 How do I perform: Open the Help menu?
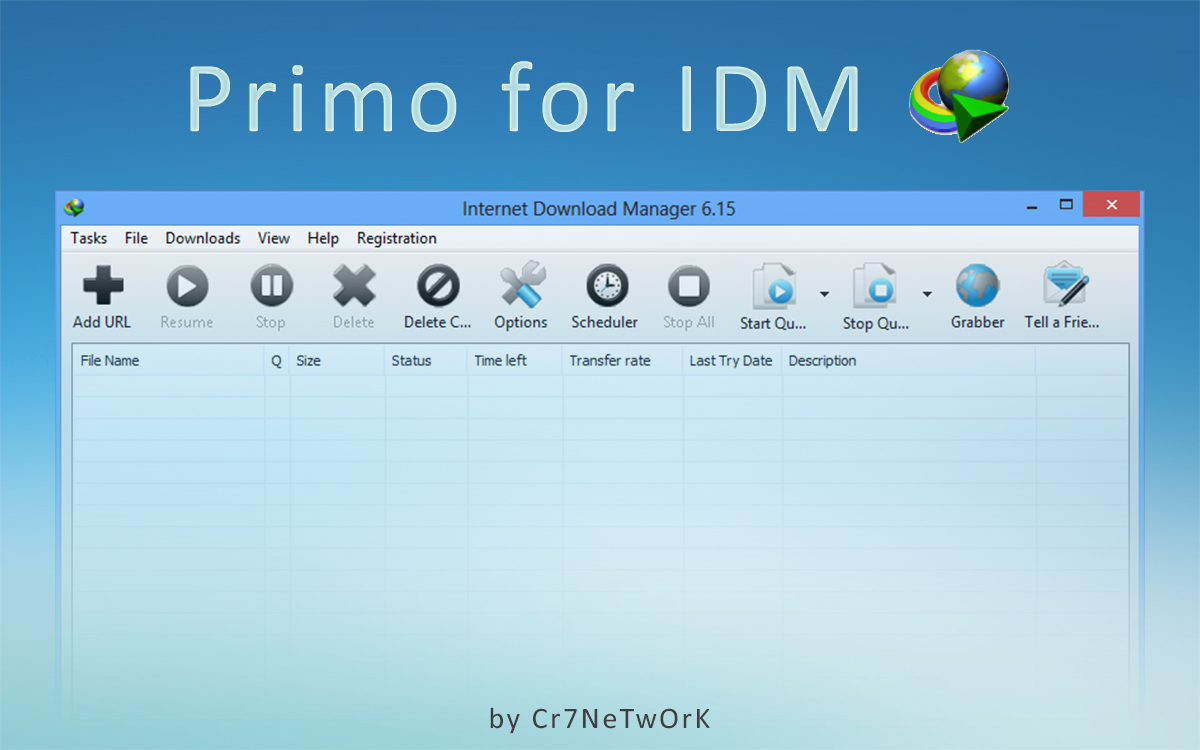tap(323, 238)
